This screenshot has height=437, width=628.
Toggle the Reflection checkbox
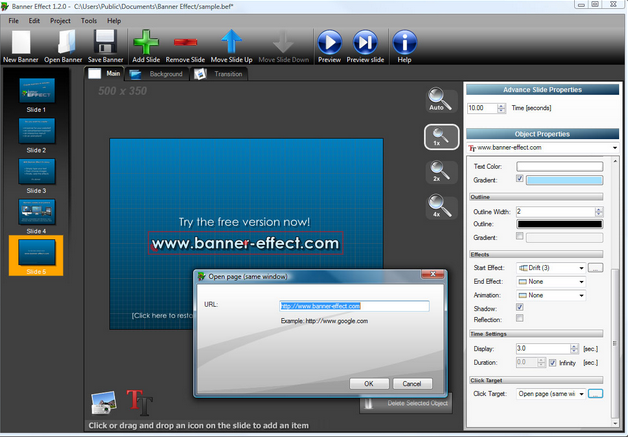(519, 318)
